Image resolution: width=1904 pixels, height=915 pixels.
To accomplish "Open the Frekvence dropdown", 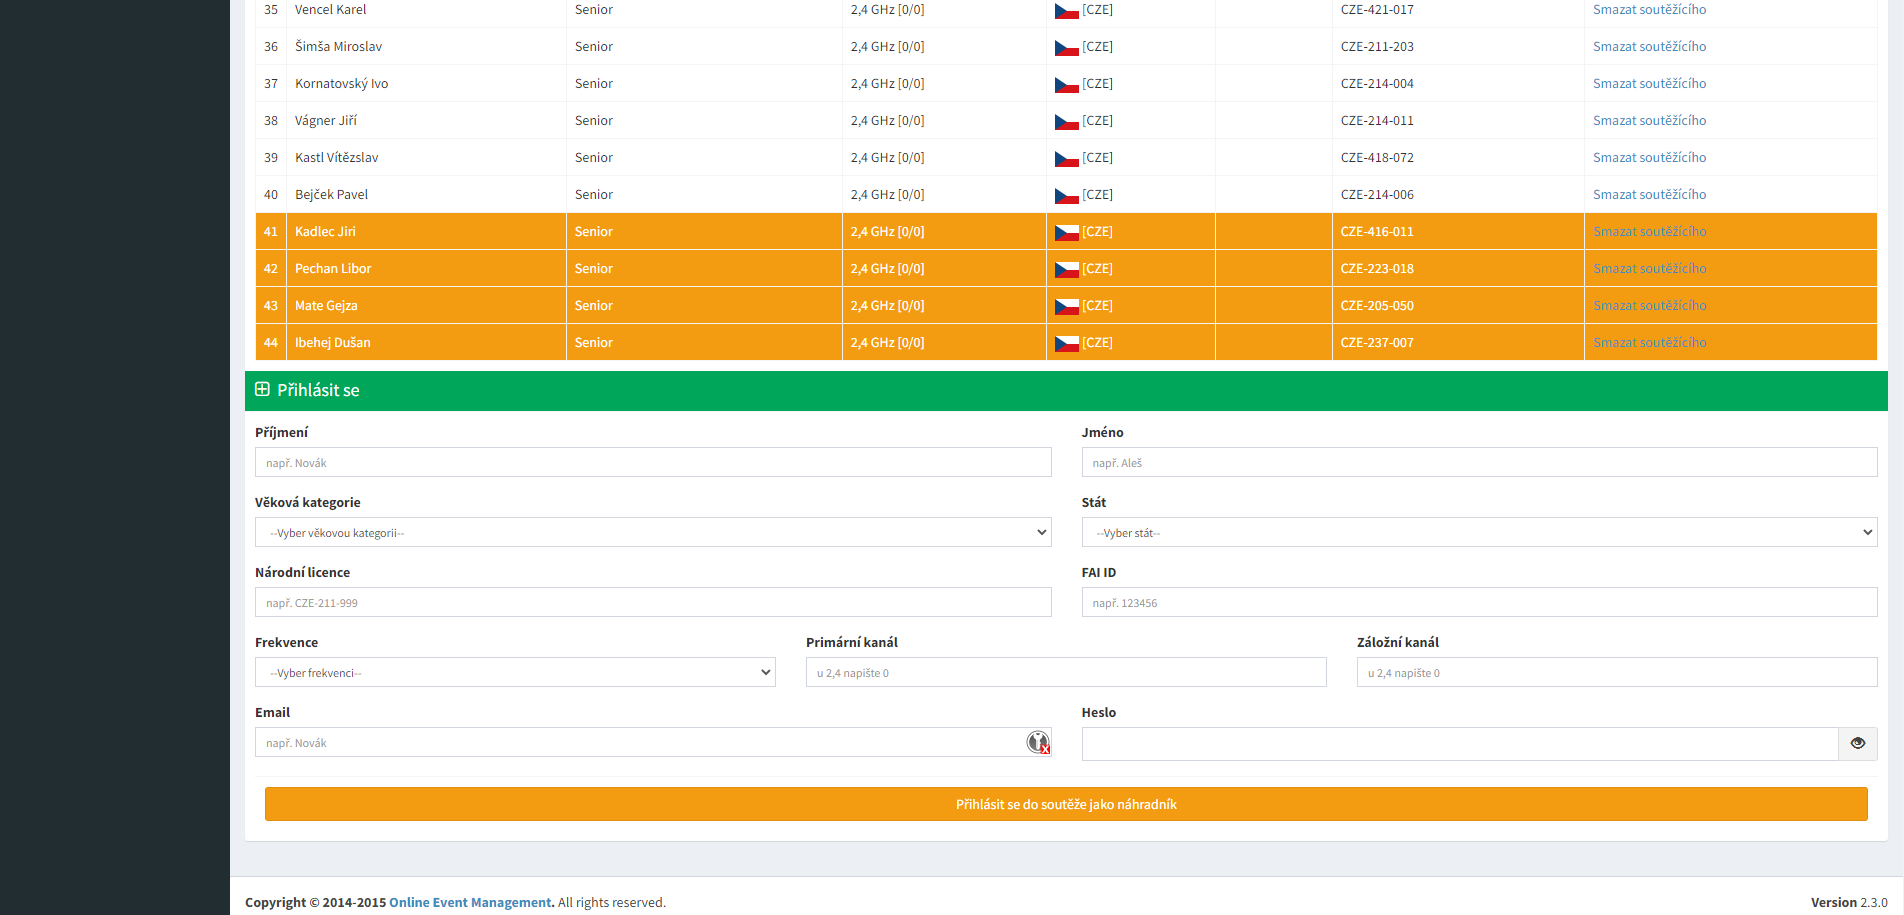I will 515,672.
